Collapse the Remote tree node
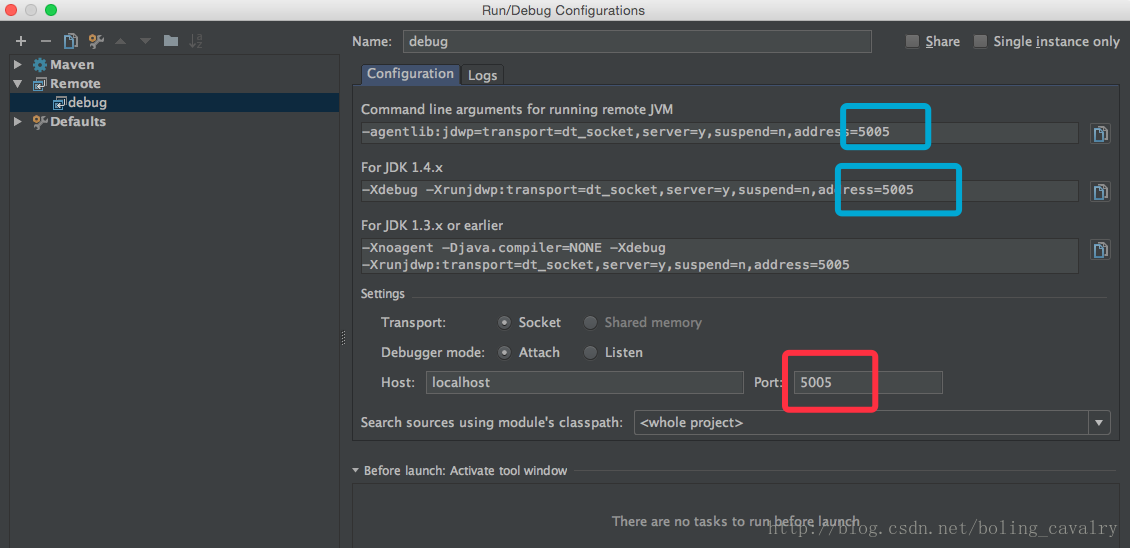The image size is (1130, 548). (x=17, y=84)
